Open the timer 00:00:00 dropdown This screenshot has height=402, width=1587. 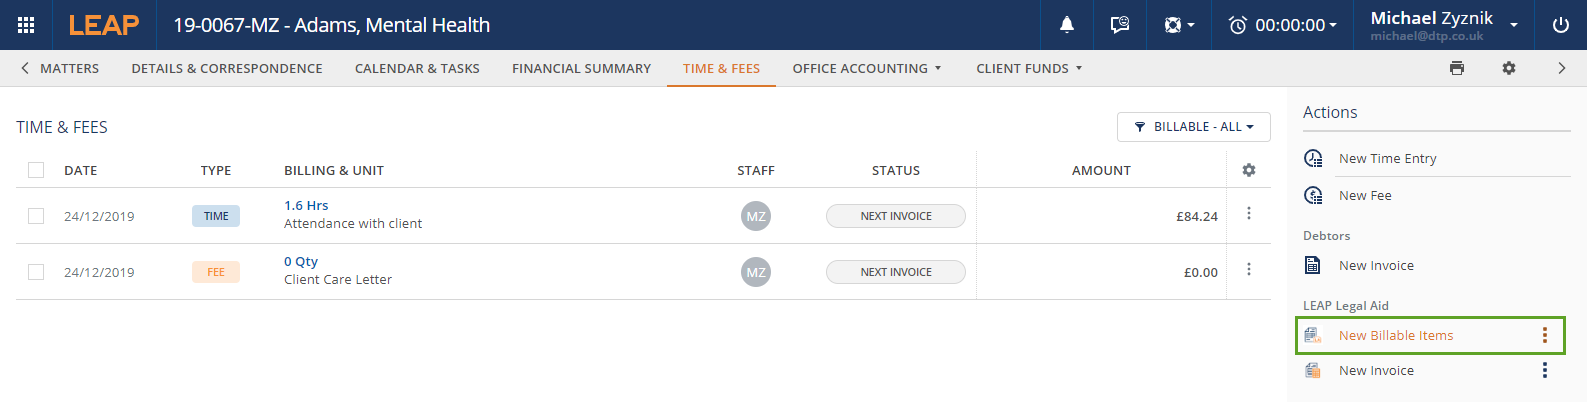[1283, 25]
